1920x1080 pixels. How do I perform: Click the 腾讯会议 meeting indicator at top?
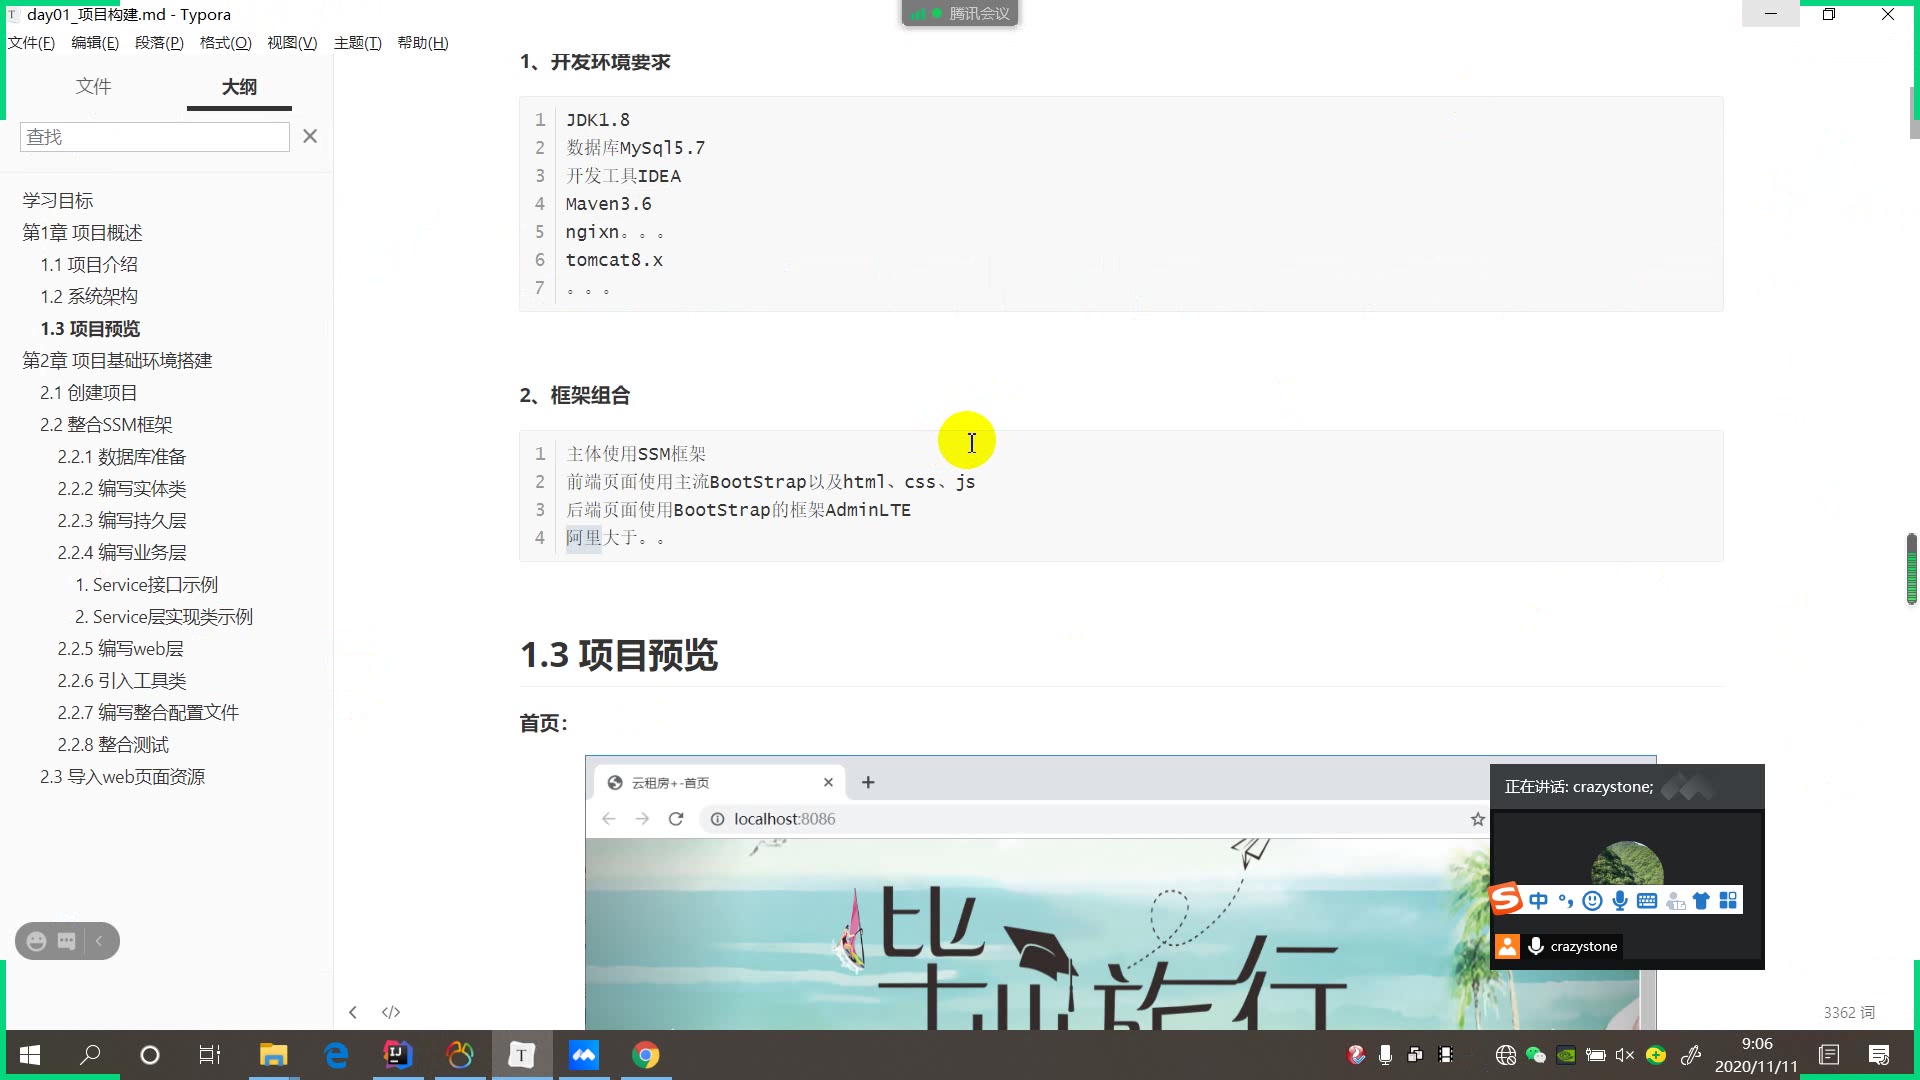[960, 13]
